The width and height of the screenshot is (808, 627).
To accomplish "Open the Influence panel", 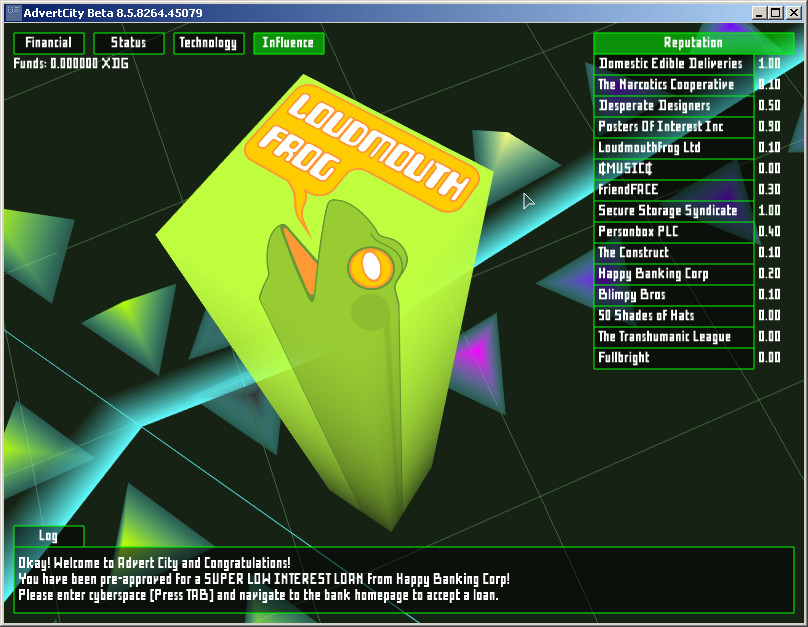I will click(x=288, y=43).
